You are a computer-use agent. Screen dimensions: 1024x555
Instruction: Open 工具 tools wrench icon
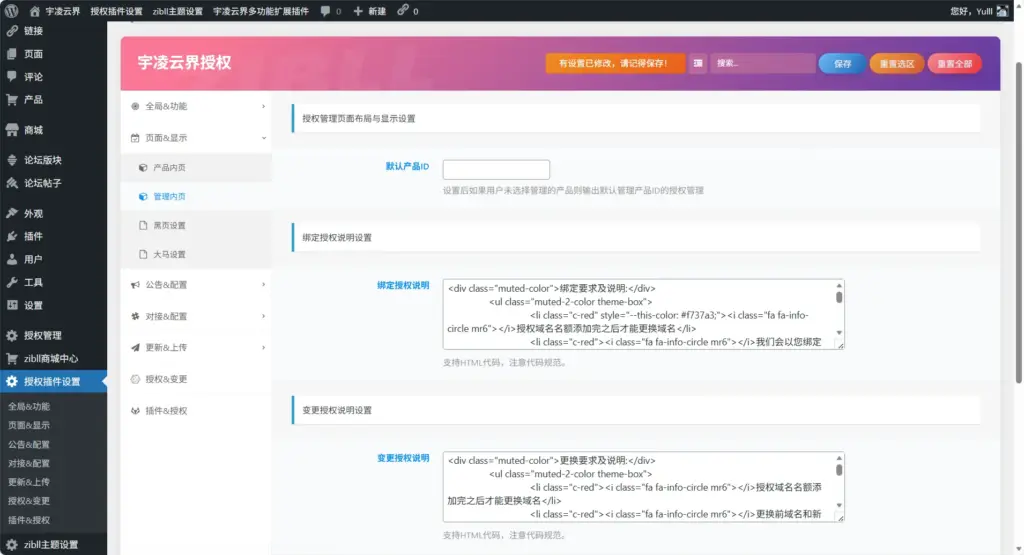pos(12,282)
